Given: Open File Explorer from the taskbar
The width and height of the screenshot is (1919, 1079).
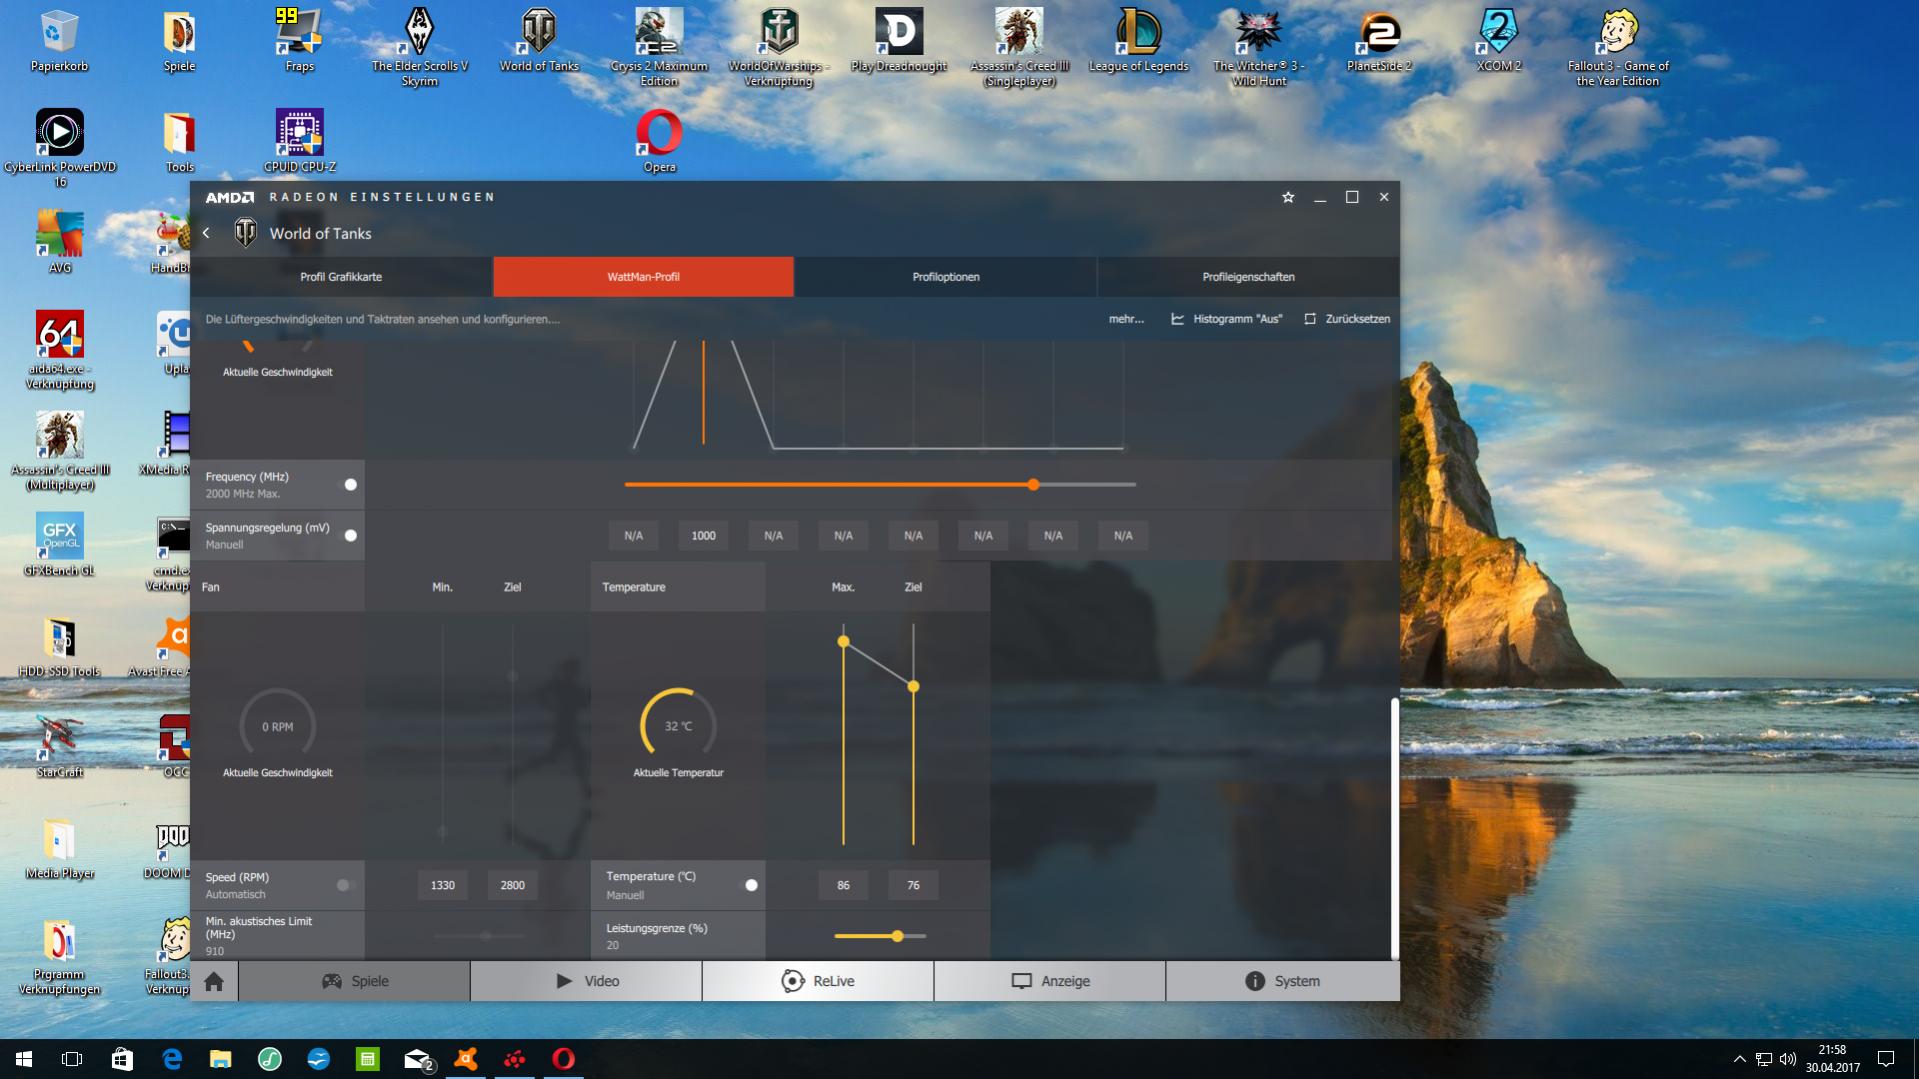Looking at the screenshot, I should click(x=220, y=1059).
